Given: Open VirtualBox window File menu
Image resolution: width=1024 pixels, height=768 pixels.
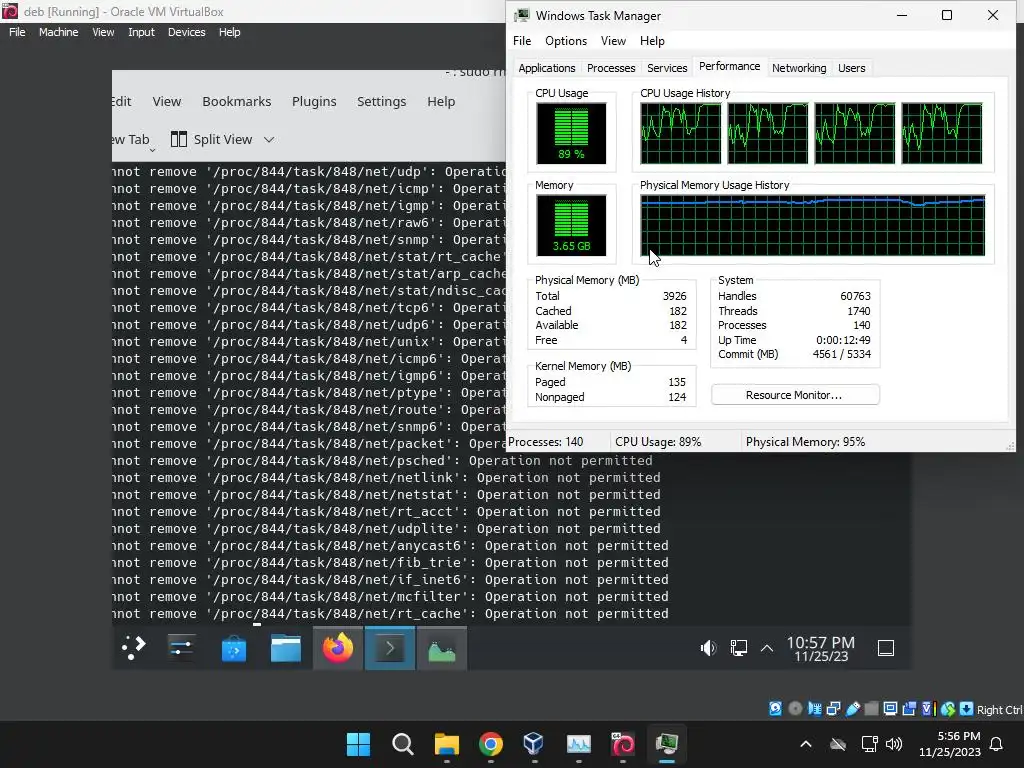Looking at the screenshot, I should coord(17,32).
